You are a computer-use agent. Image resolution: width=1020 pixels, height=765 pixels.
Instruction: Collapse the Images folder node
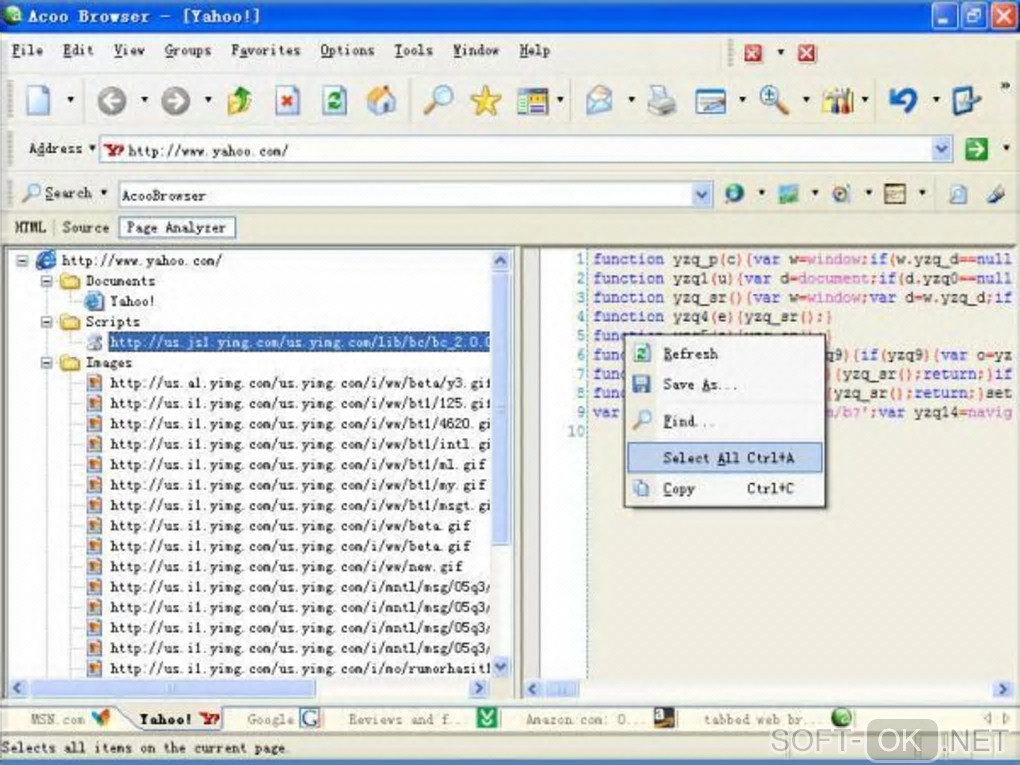point(46,362)
